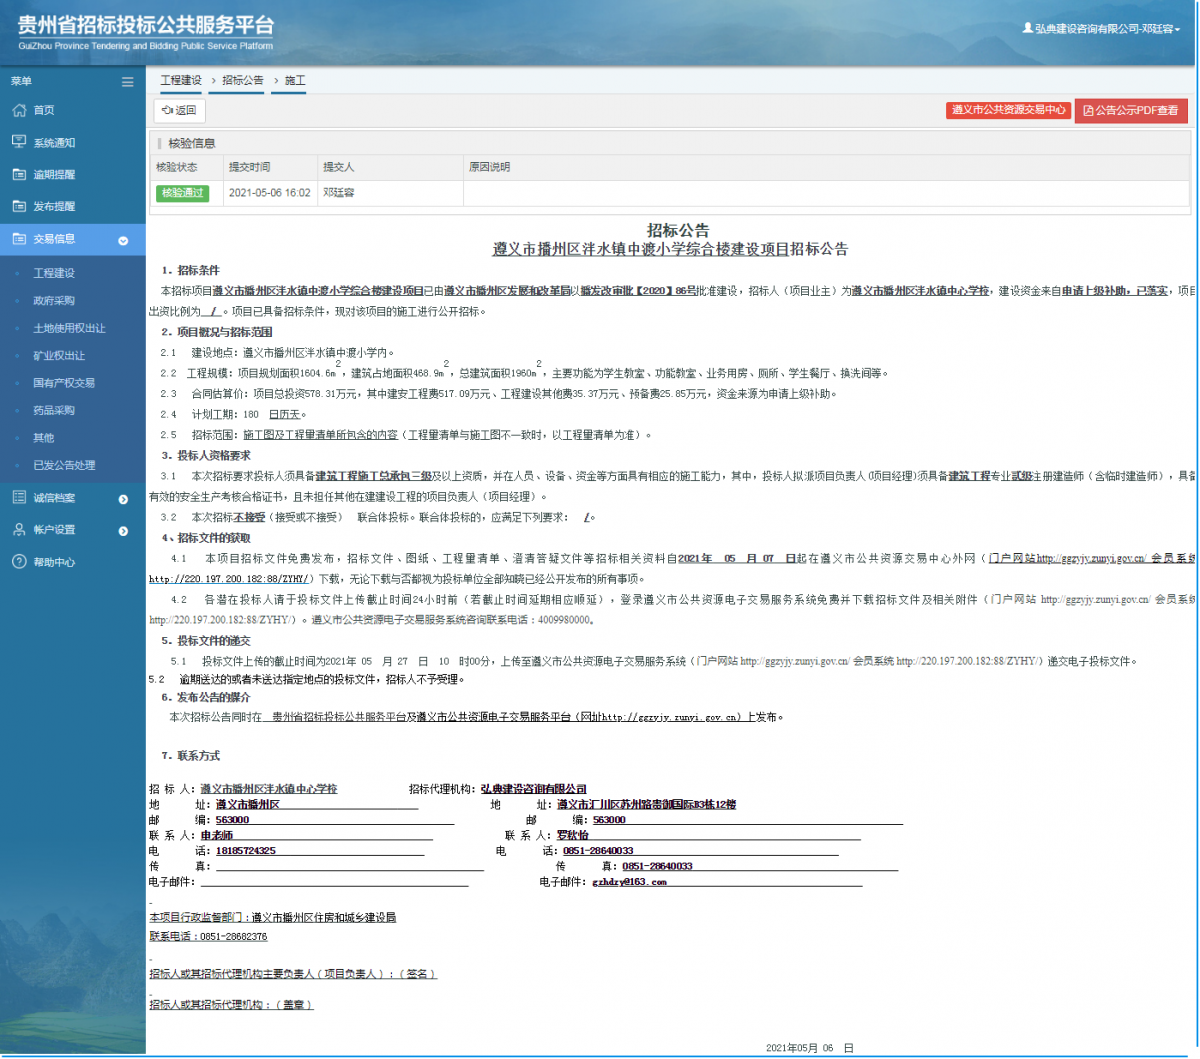
Task: Open 公告公示PDF查看 to view PDF
Action: [1133, 110]
